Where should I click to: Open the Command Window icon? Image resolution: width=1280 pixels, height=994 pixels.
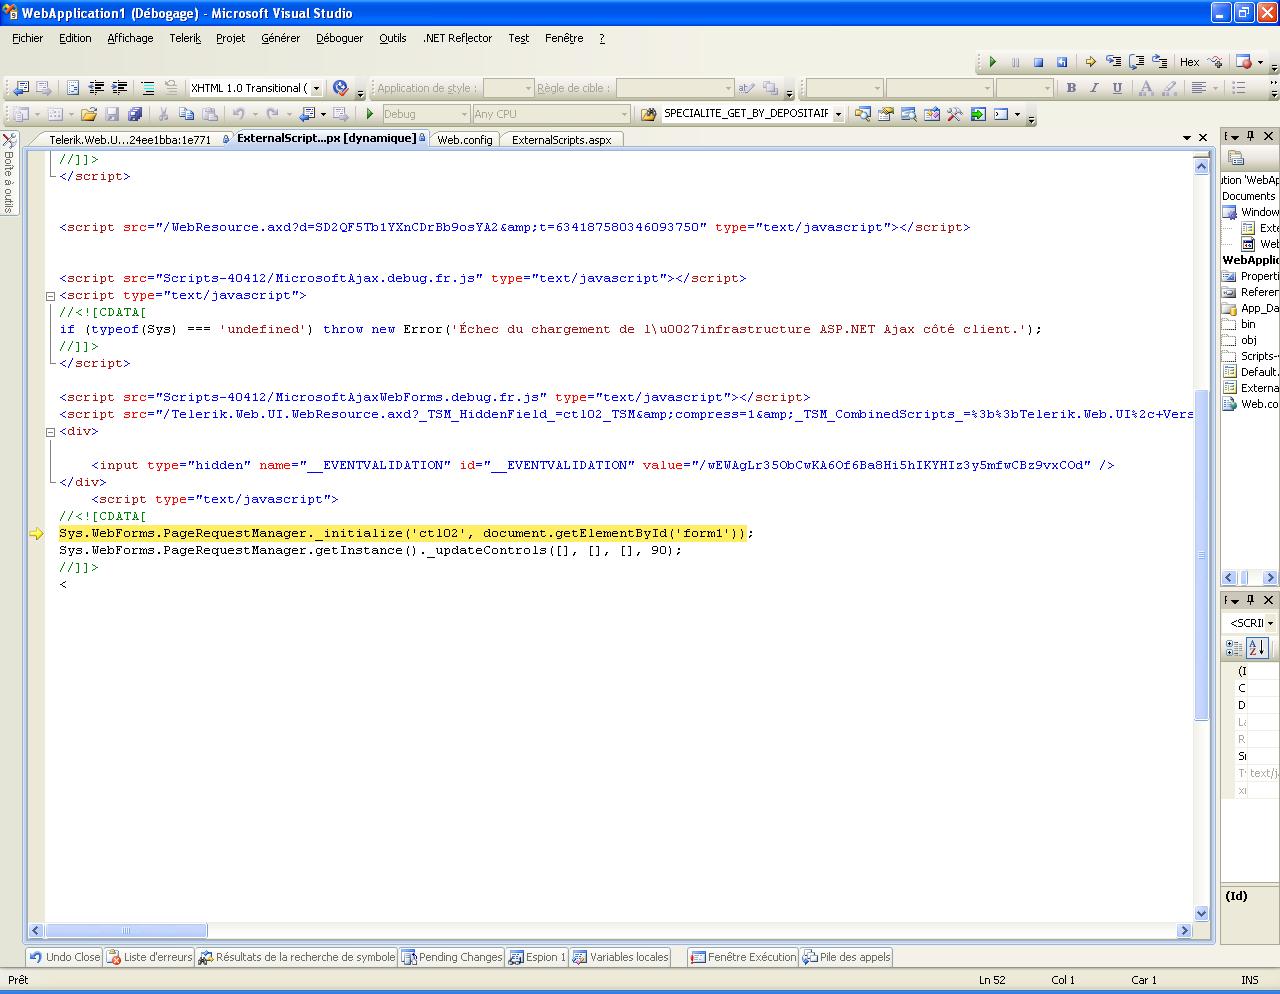tap(1001, 114)
